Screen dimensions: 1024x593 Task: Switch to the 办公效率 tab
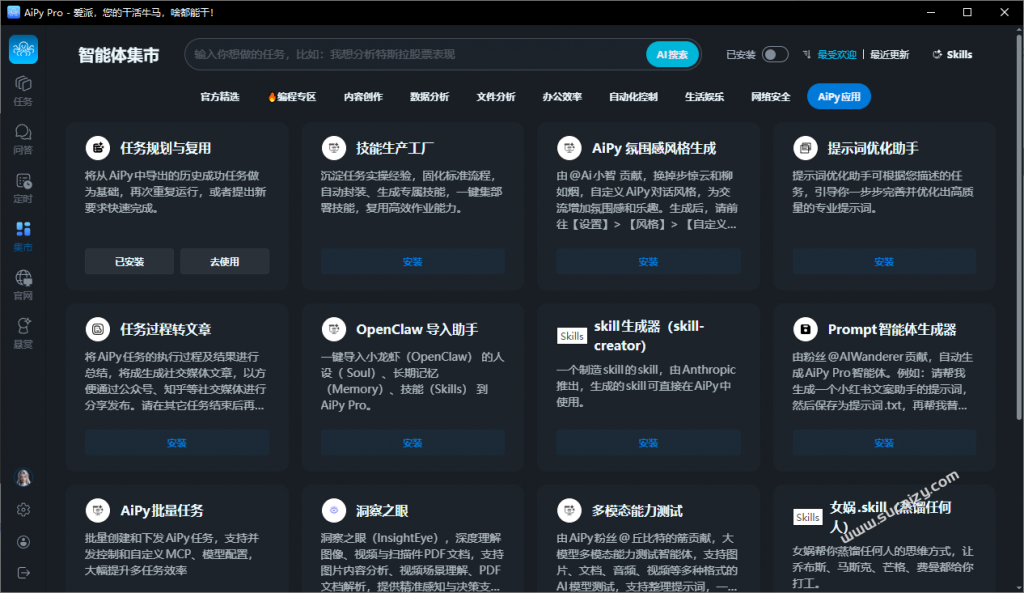point(562,97)
